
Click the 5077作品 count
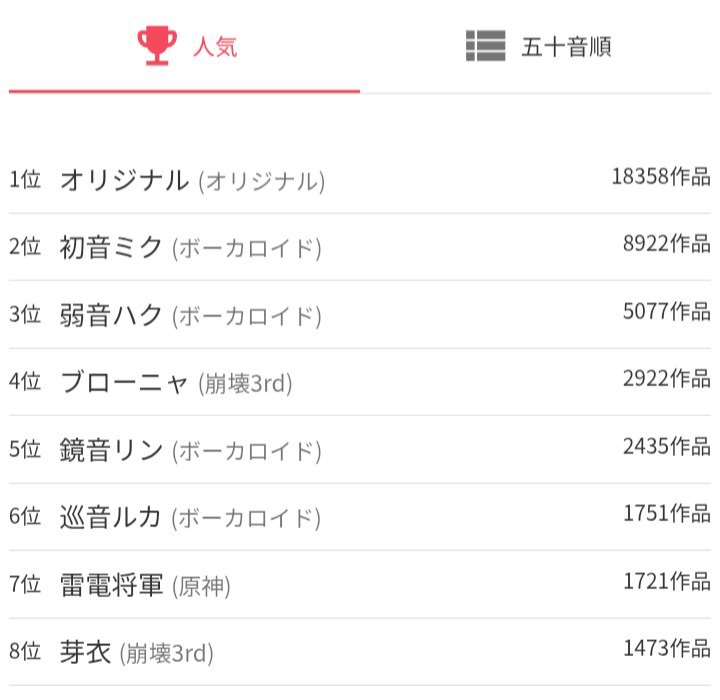pyautogui.click(x=666, y=312)
